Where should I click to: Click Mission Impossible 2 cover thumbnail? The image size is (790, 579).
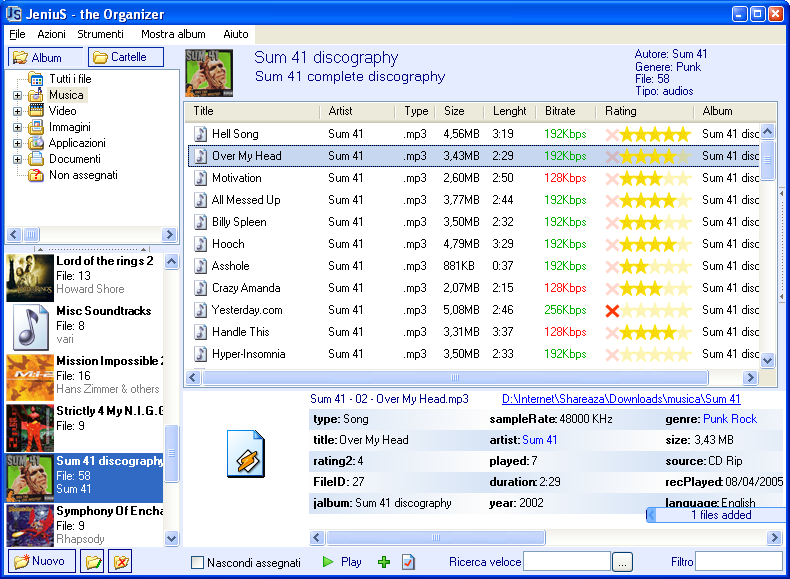pyautogui.click(x=30, y=377)
